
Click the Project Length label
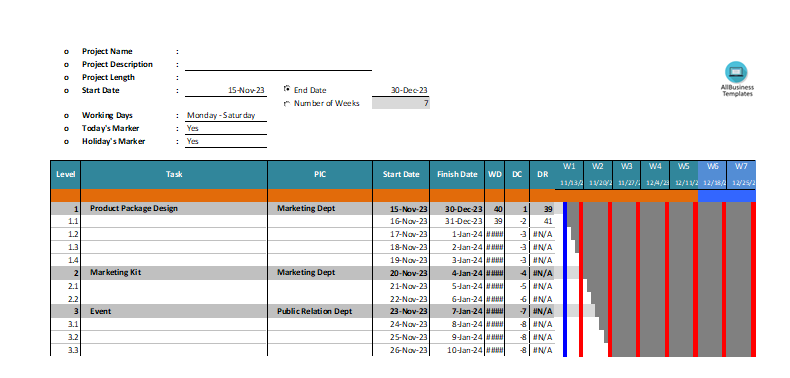coord(108,78)
